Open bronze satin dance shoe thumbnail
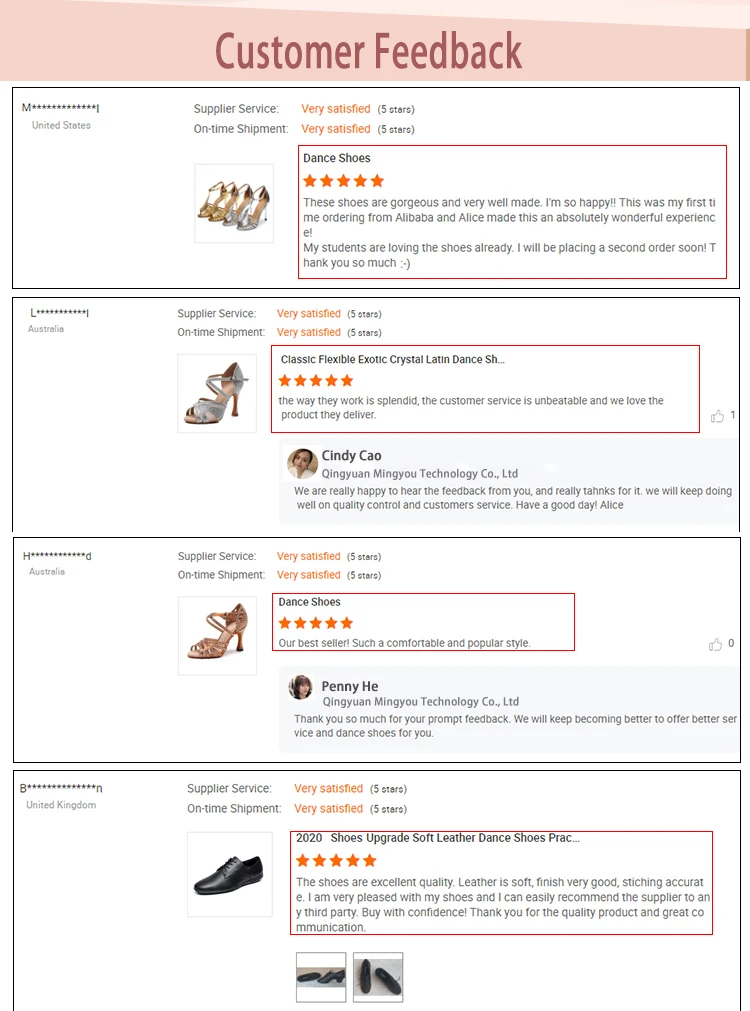The width and height of the screenshot is (750, 1011). pyautogui.click(x=217, y=635)
